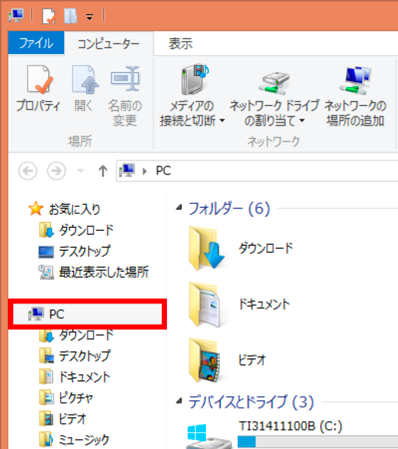Select ミュージック in the navigation pane
398x449 pixels.
click(74, 440)
